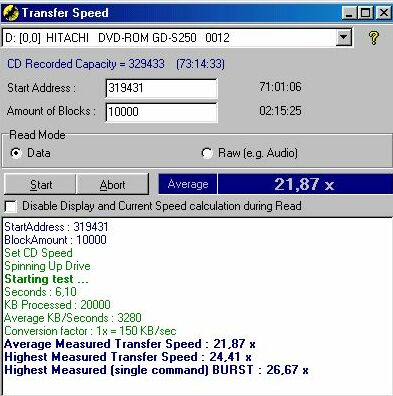Click the Start Address input field
Viewport: 393px width, 396px height.
161,88
